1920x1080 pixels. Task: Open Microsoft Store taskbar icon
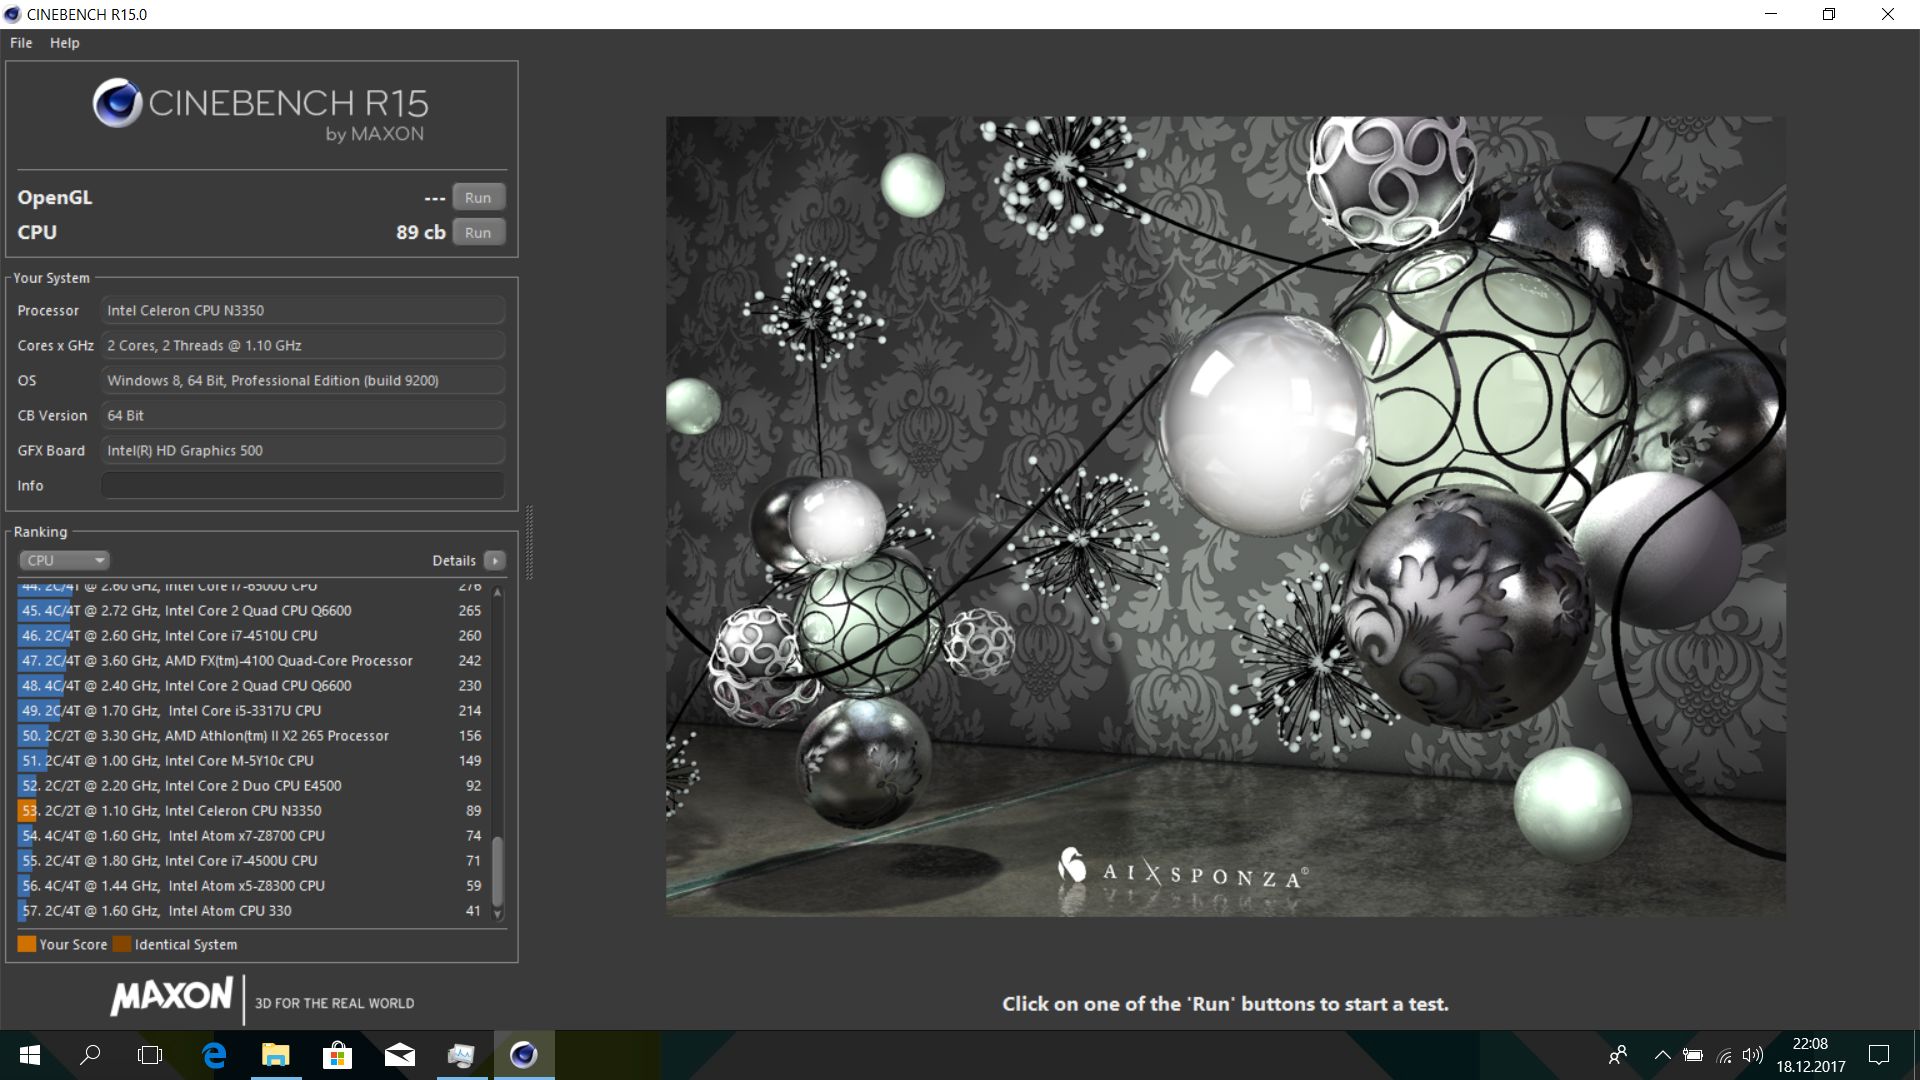[337, 1055]
